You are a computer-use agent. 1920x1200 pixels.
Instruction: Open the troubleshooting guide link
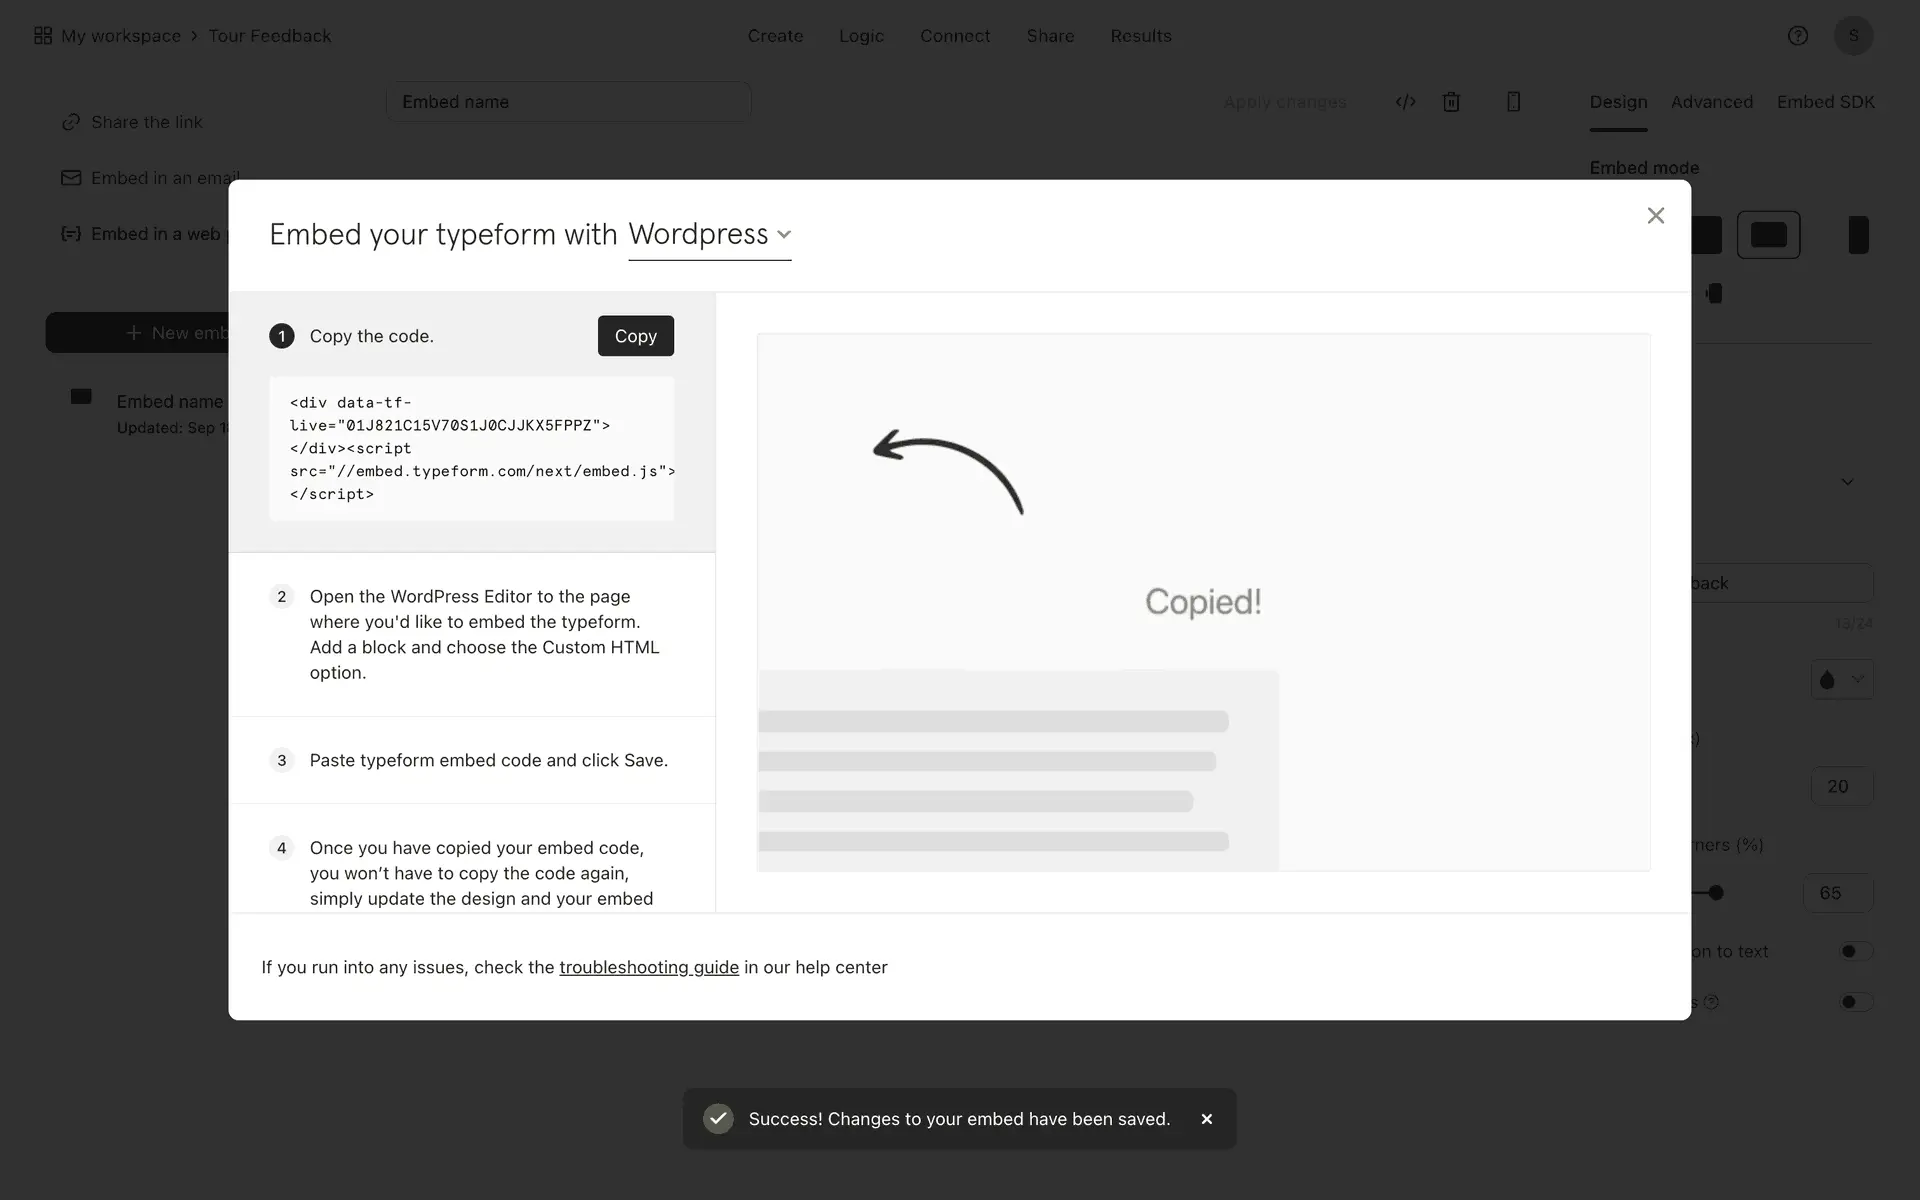pyautogui.click(x=648, y=967)
